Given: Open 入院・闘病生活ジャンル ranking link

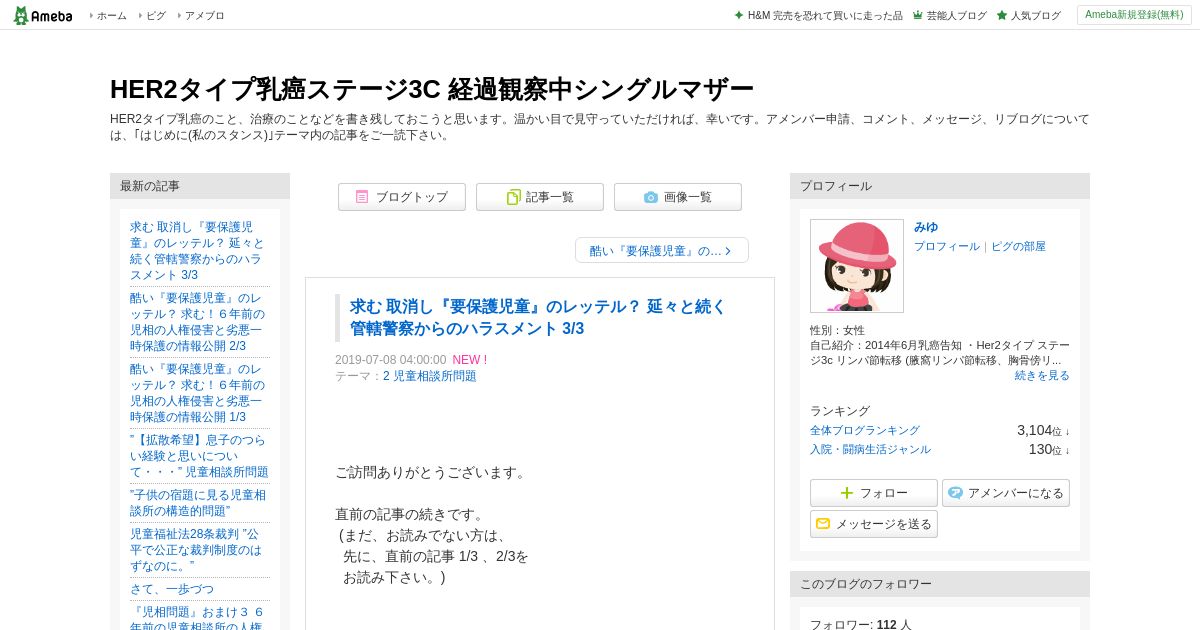Looking at the screenshot, I should click(870, 449).
